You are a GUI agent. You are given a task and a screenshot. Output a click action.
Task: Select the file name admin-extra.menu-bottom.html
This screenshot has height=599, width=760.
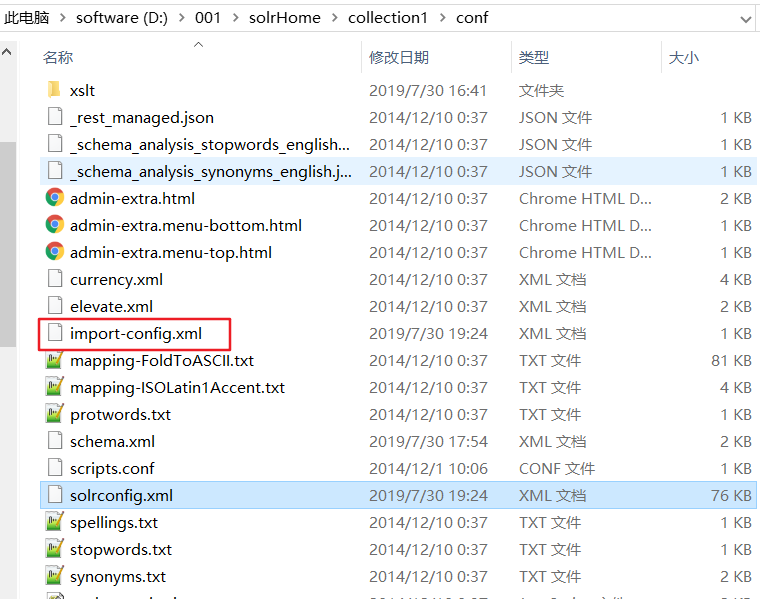click(186, 225)
